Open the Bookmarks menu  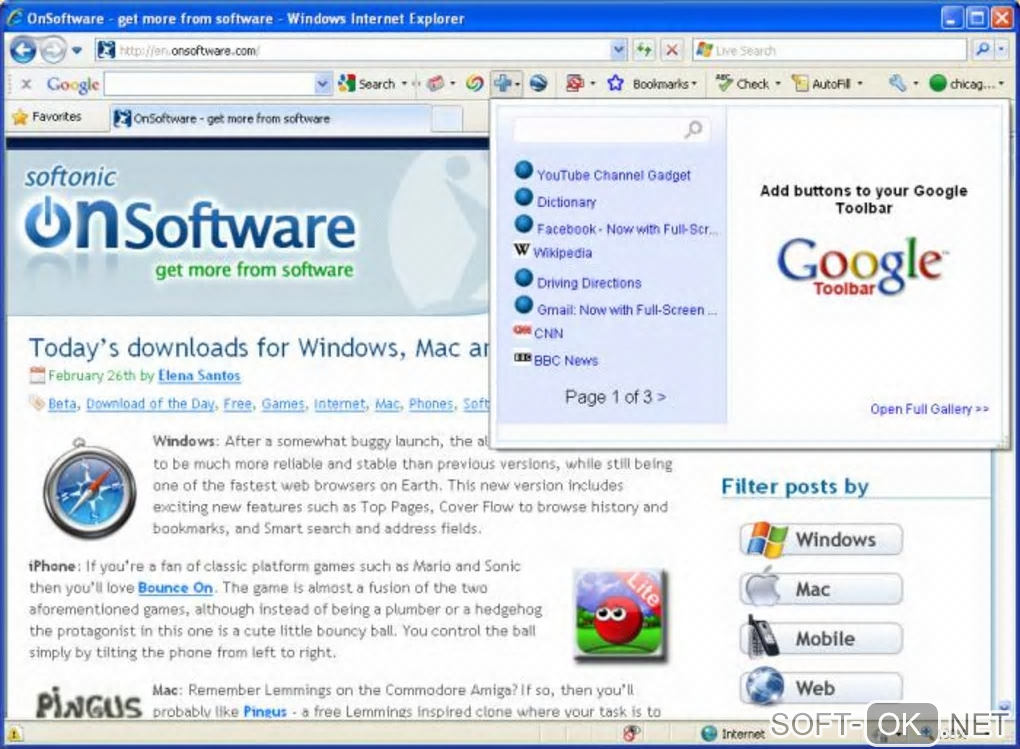click(664, 84)
